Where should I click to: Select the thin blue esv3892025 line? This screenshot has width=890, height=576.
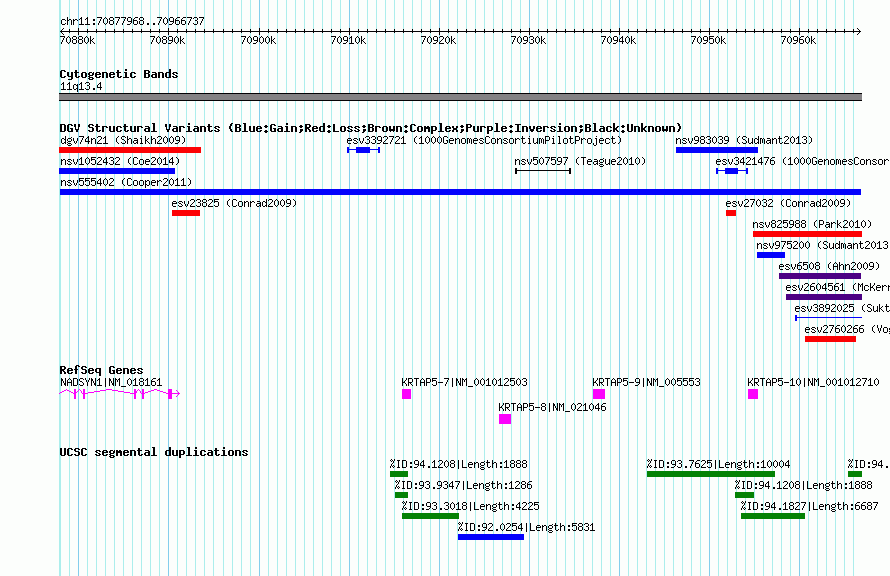click(x=828, y=318)
